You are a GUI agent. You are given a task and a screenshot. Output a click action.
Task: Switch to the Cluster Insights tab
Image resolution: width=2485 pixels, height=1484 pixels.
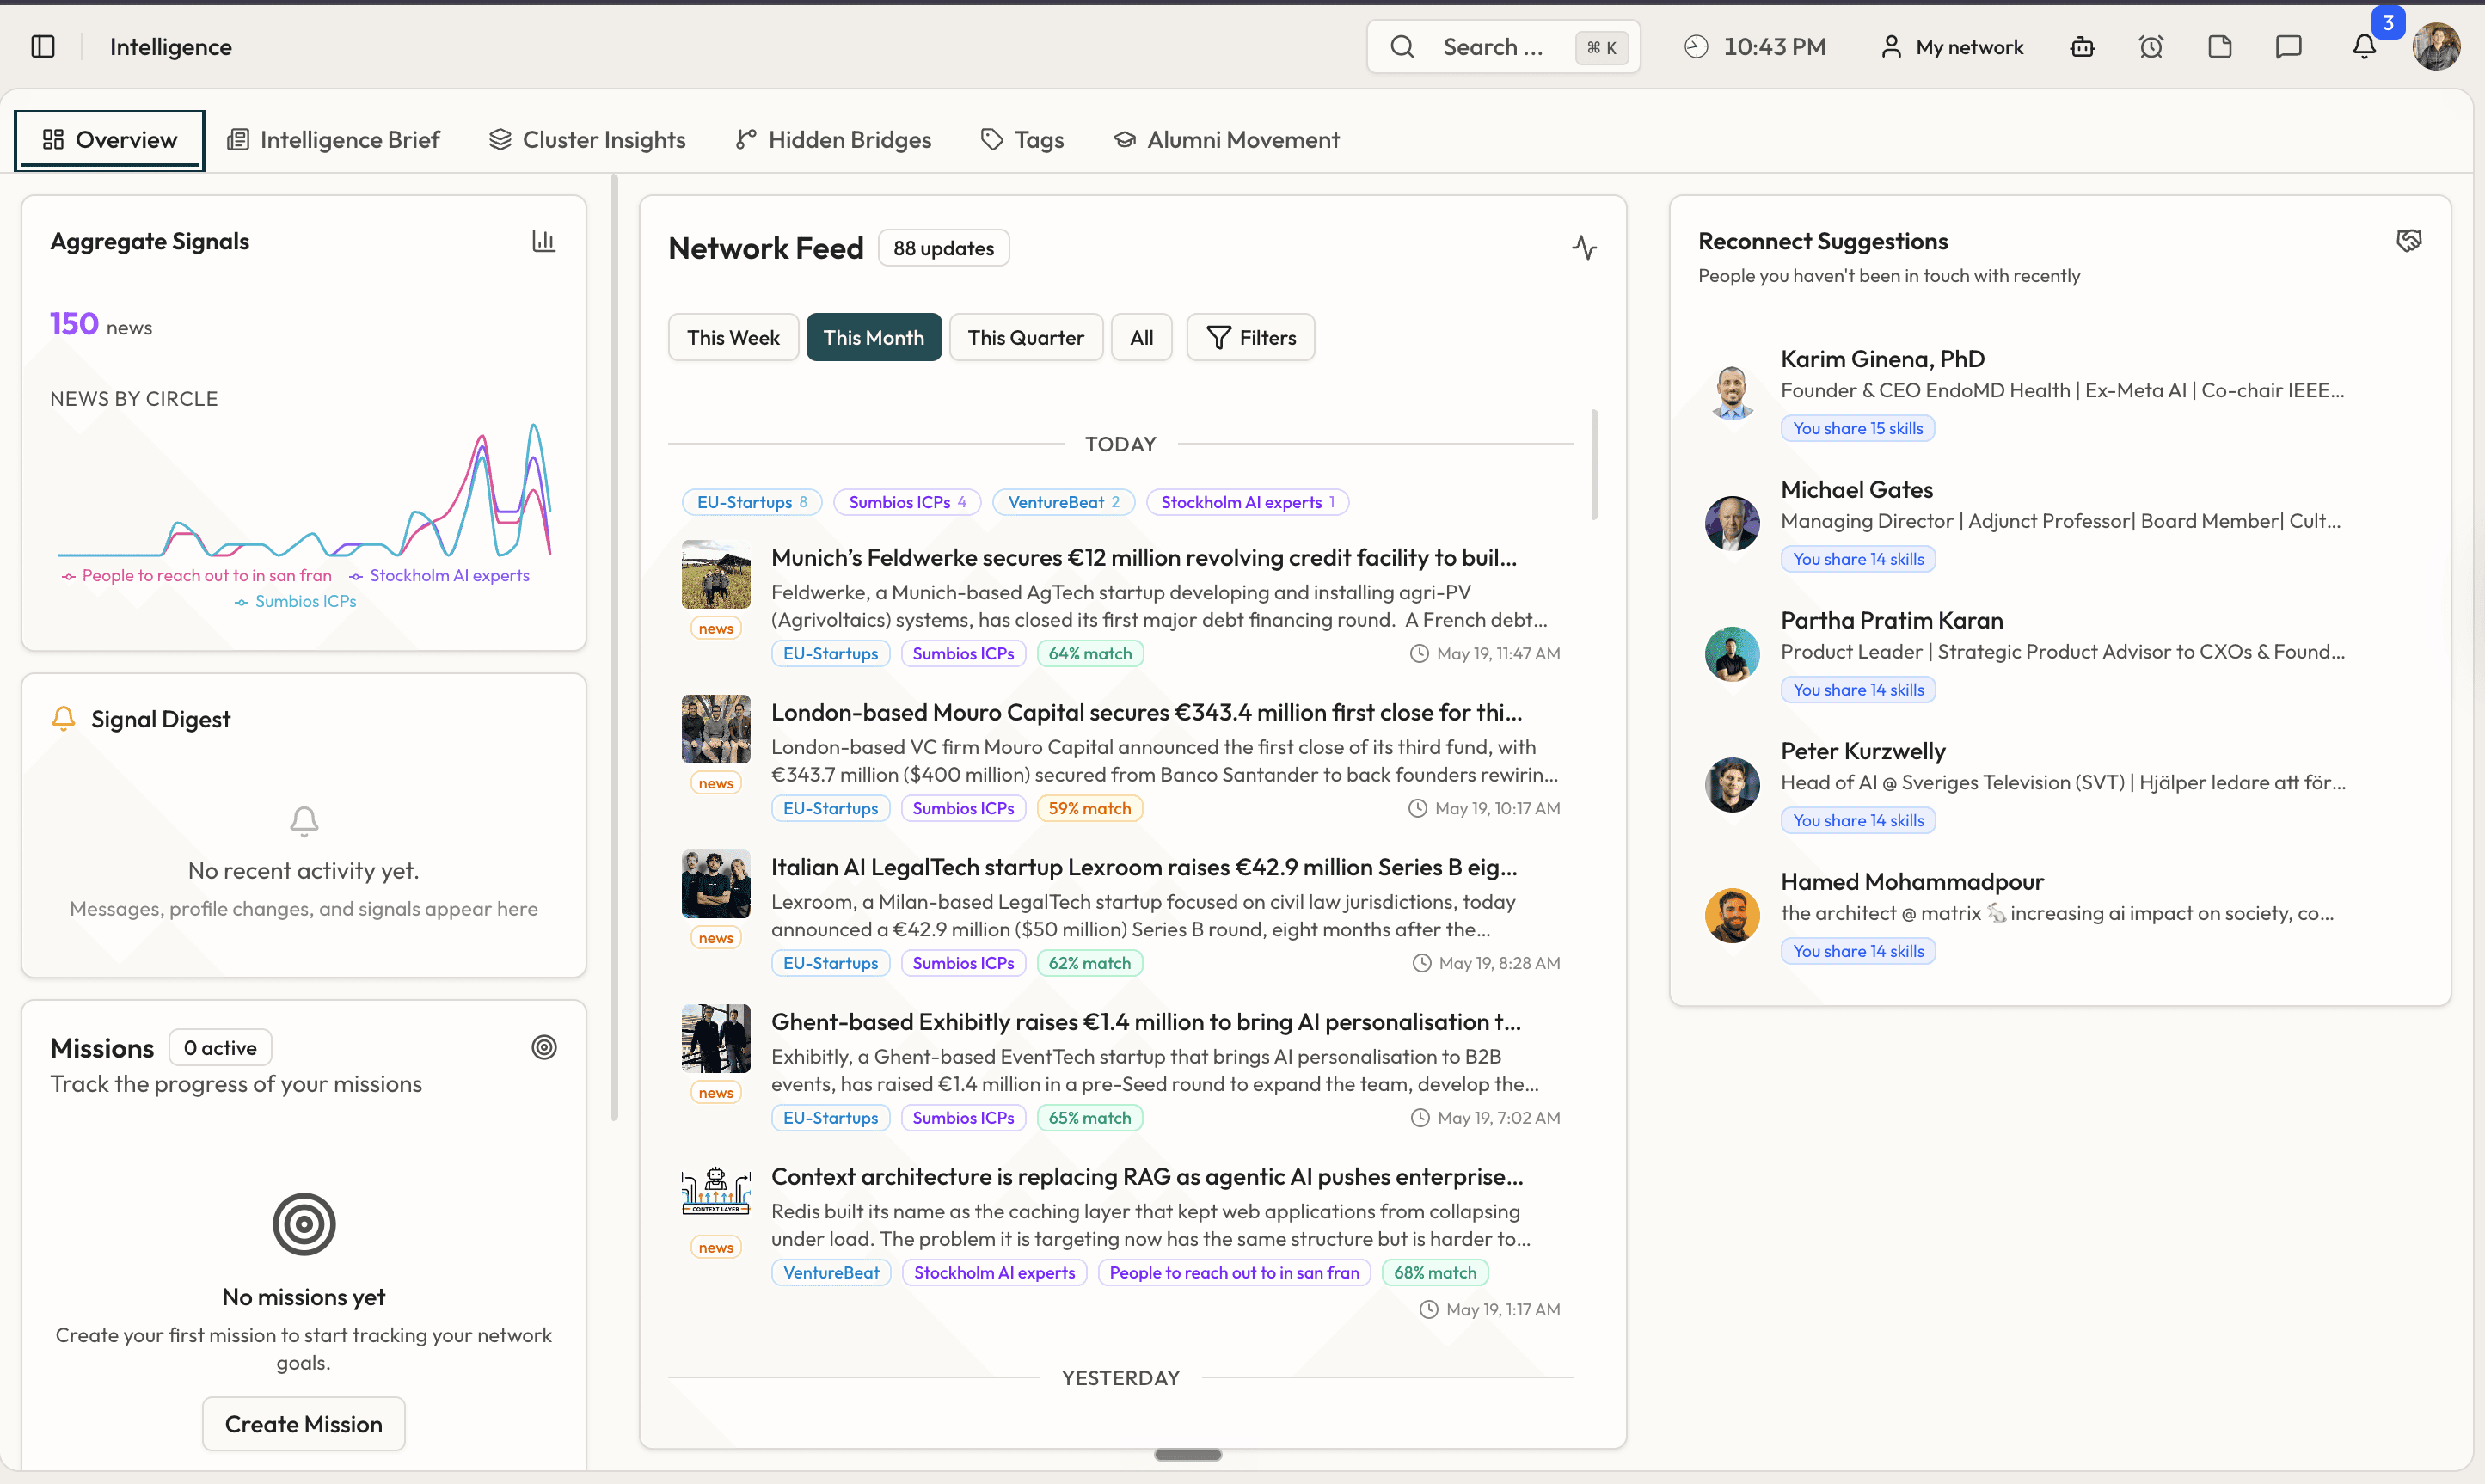588,140
